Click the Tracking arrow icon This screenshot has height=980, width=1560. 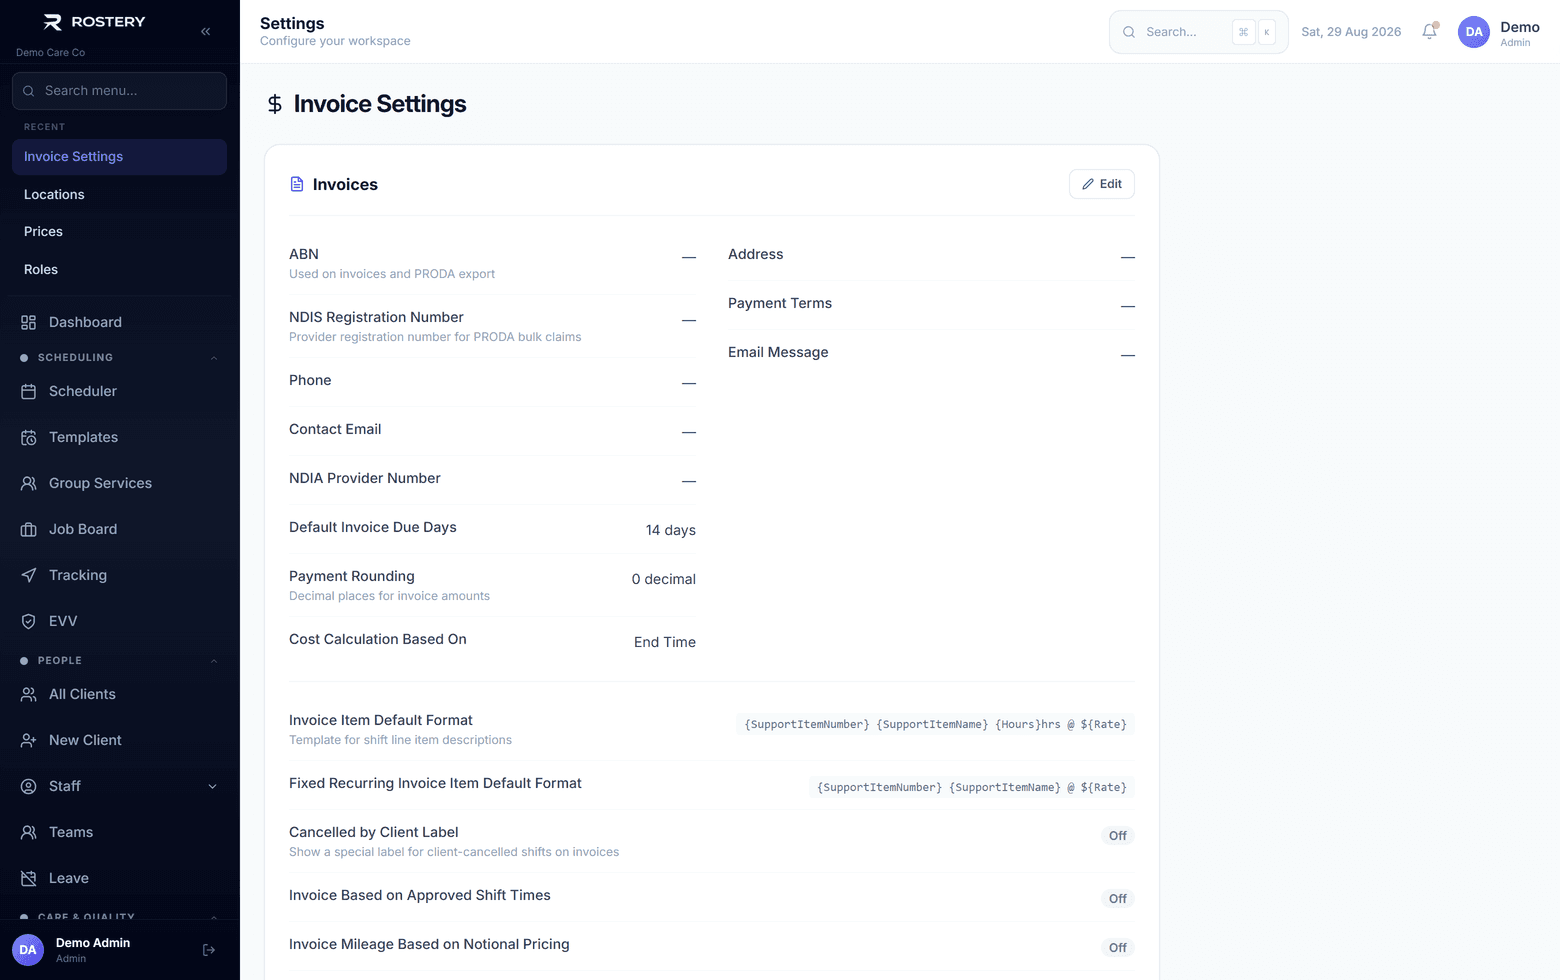(x=29, y=575)
